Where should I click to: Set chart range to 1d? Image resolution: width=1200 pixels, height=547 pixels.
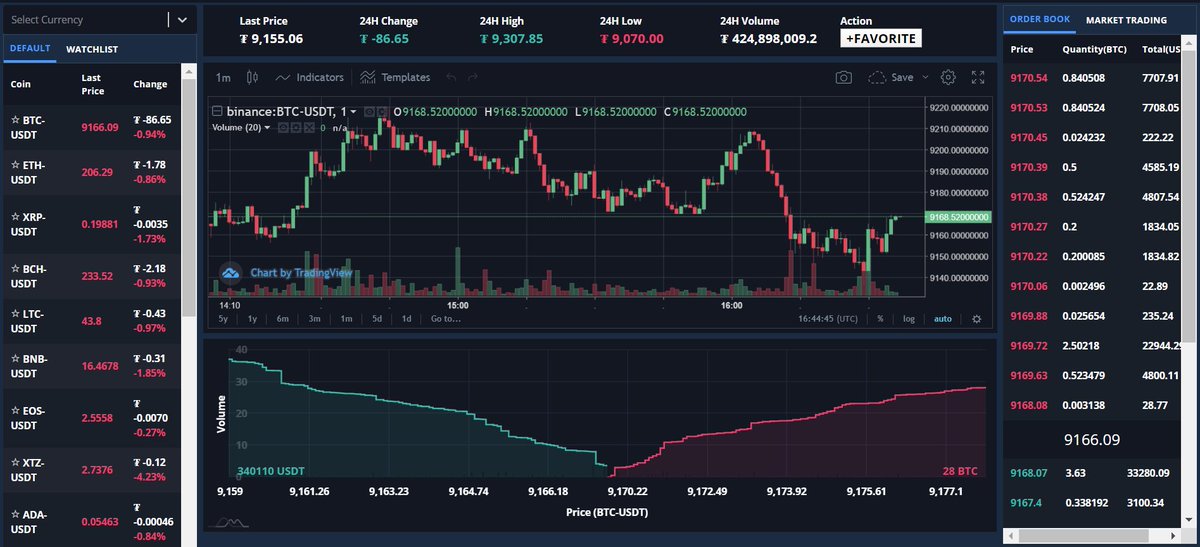(407, 319)
